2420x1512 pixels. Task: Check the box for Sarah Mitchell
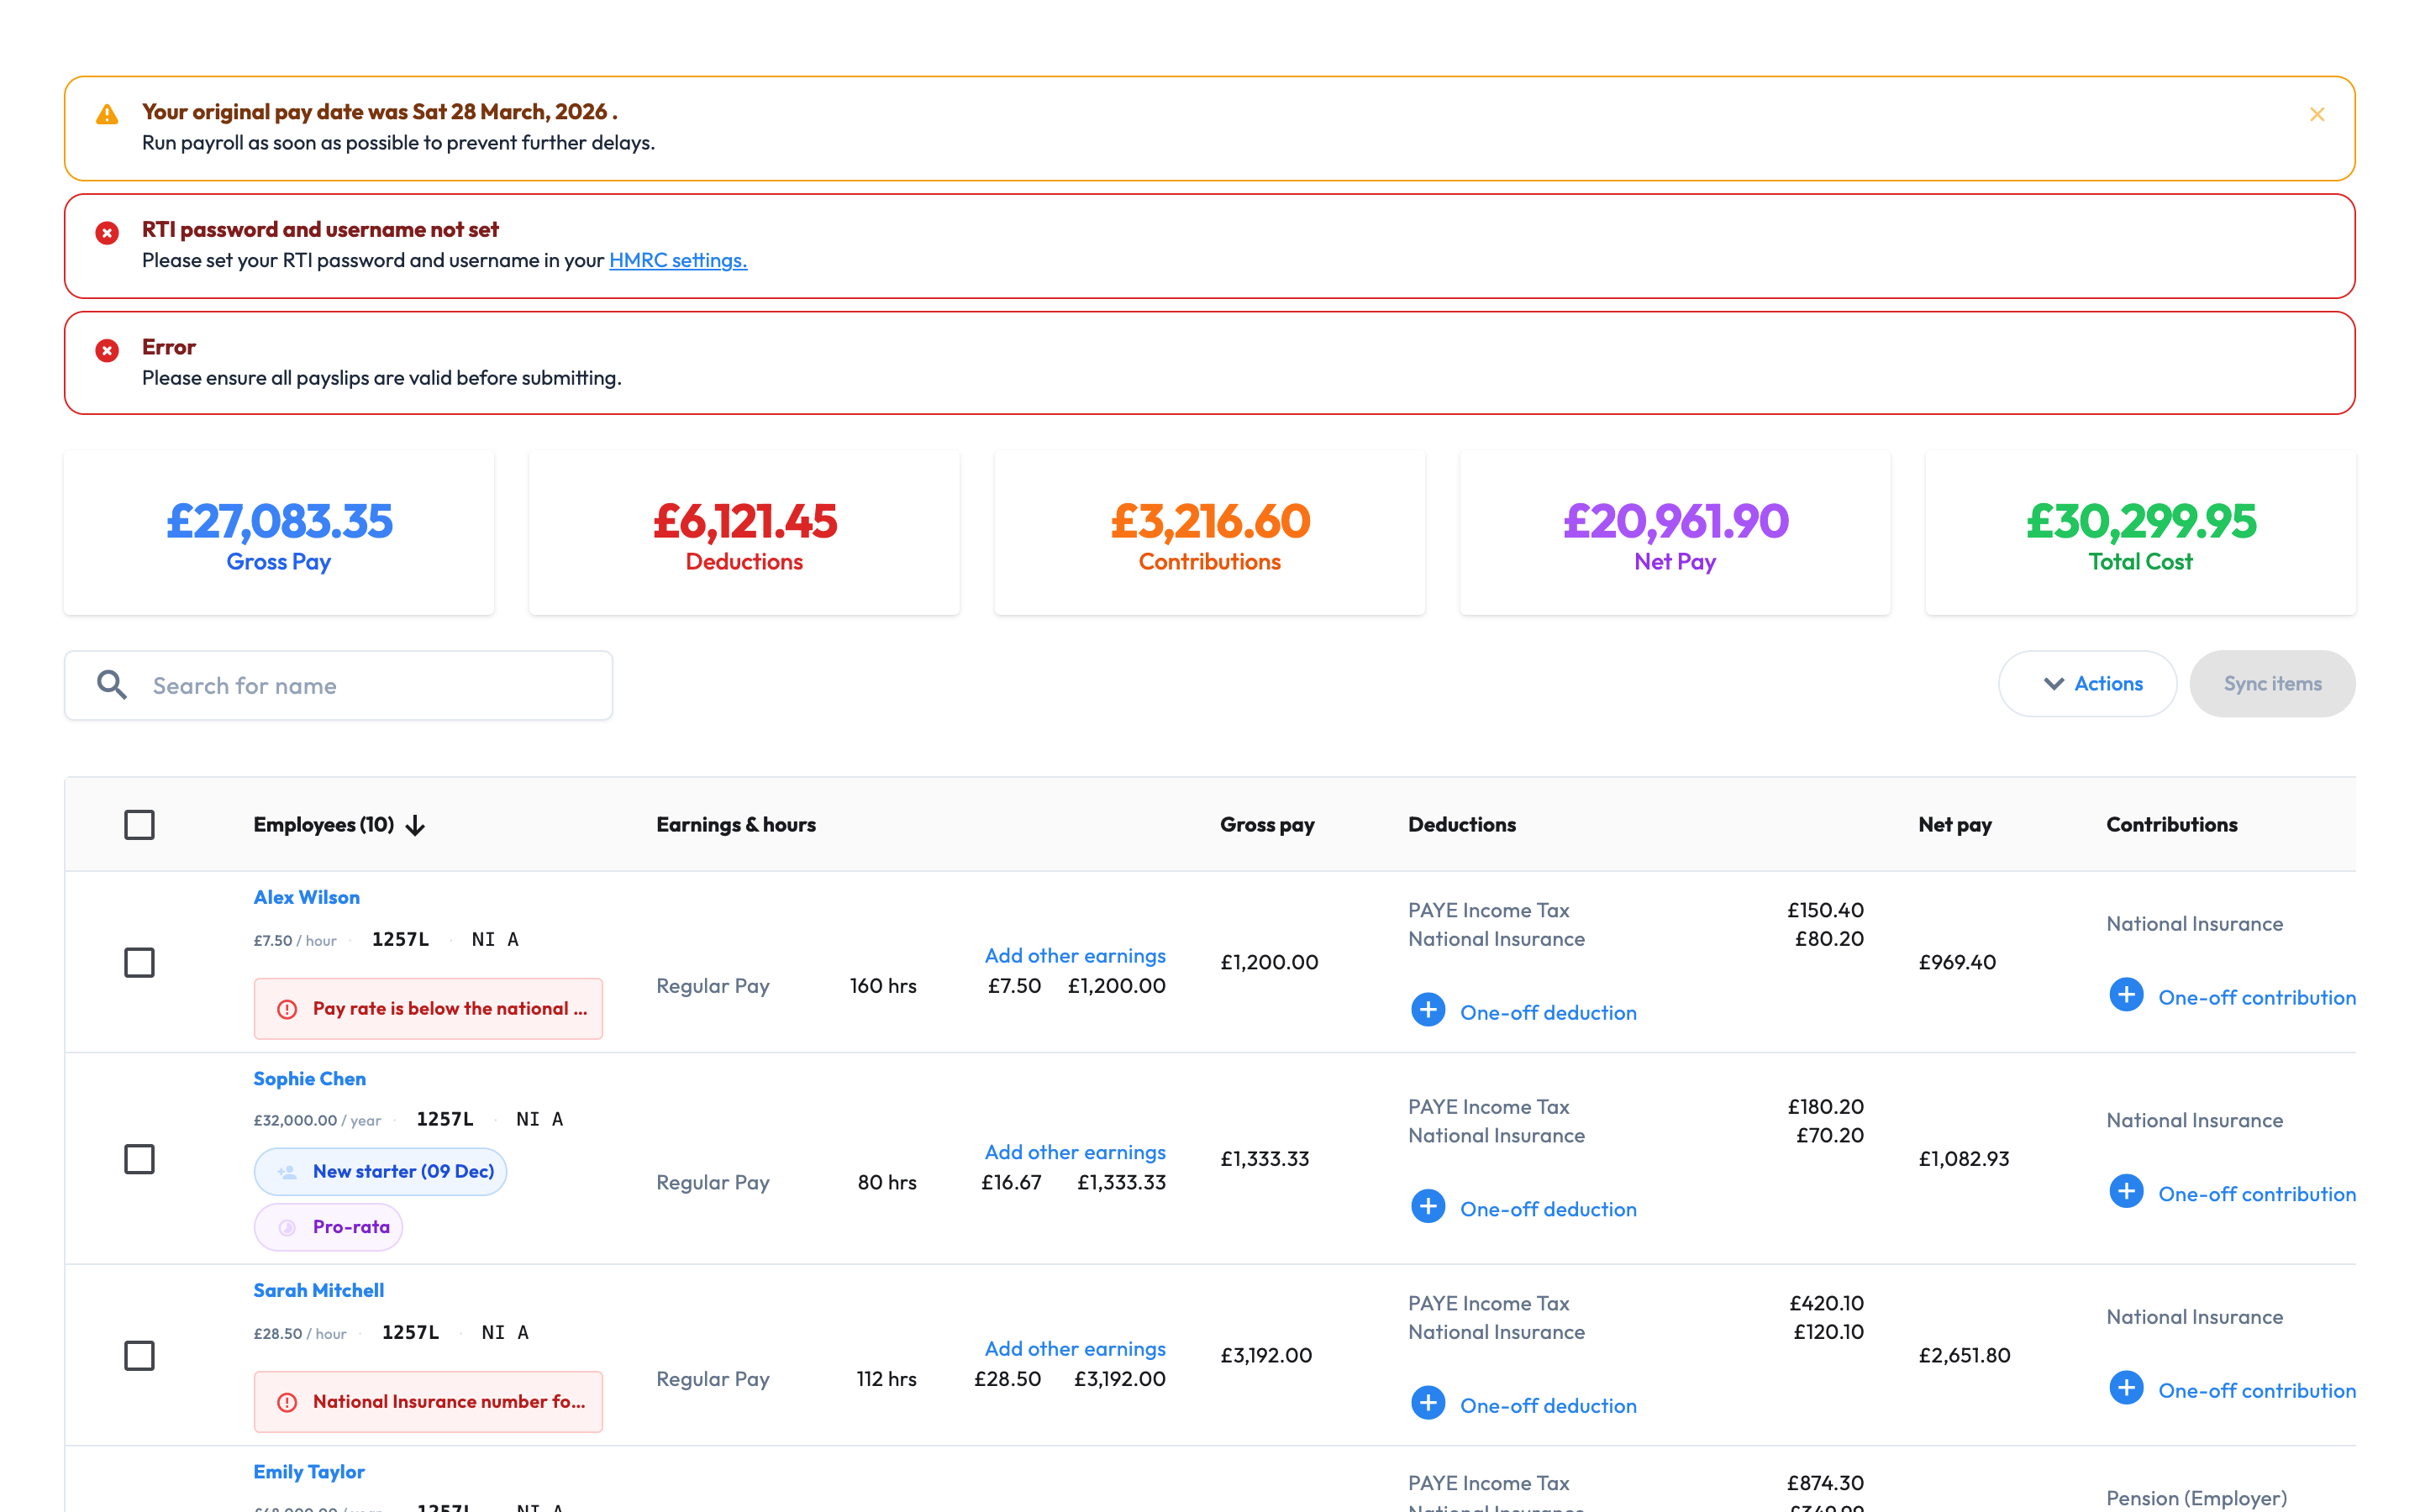[x=139, y=1355]
